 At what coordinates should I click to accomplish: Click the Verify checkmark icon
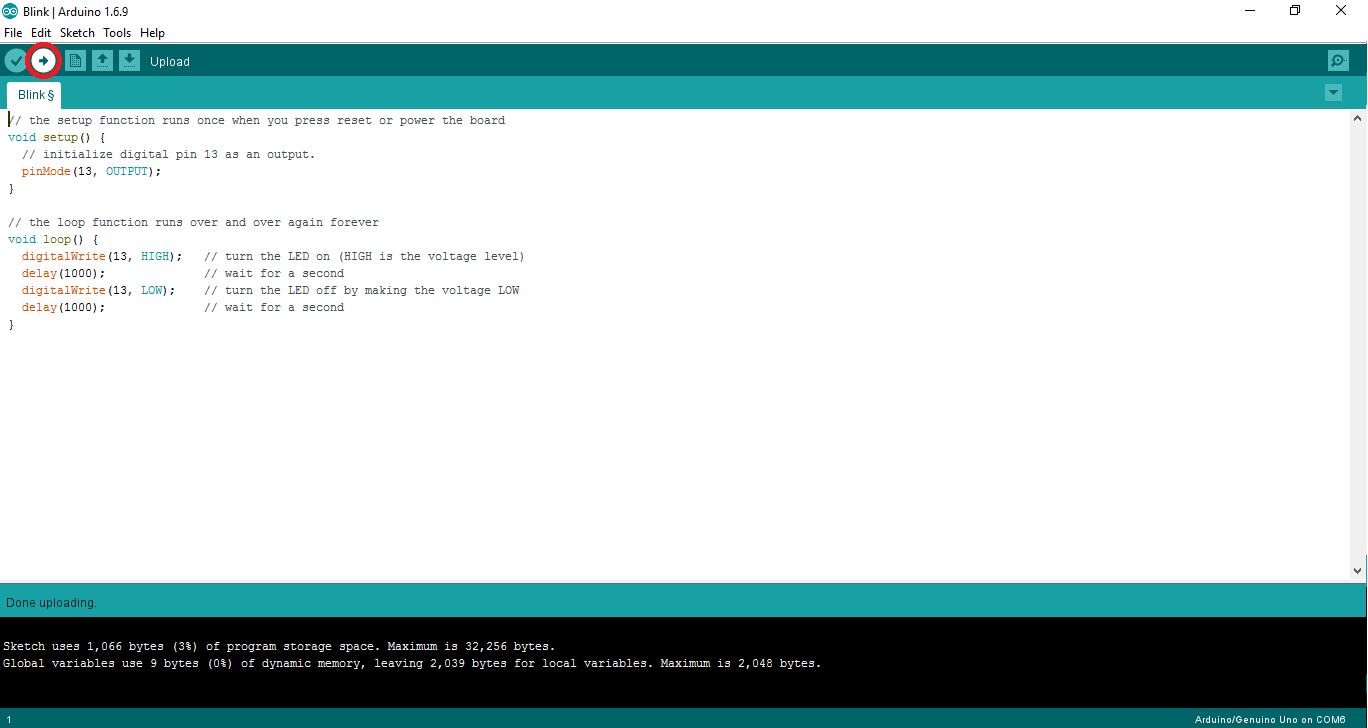coord(14,60)
